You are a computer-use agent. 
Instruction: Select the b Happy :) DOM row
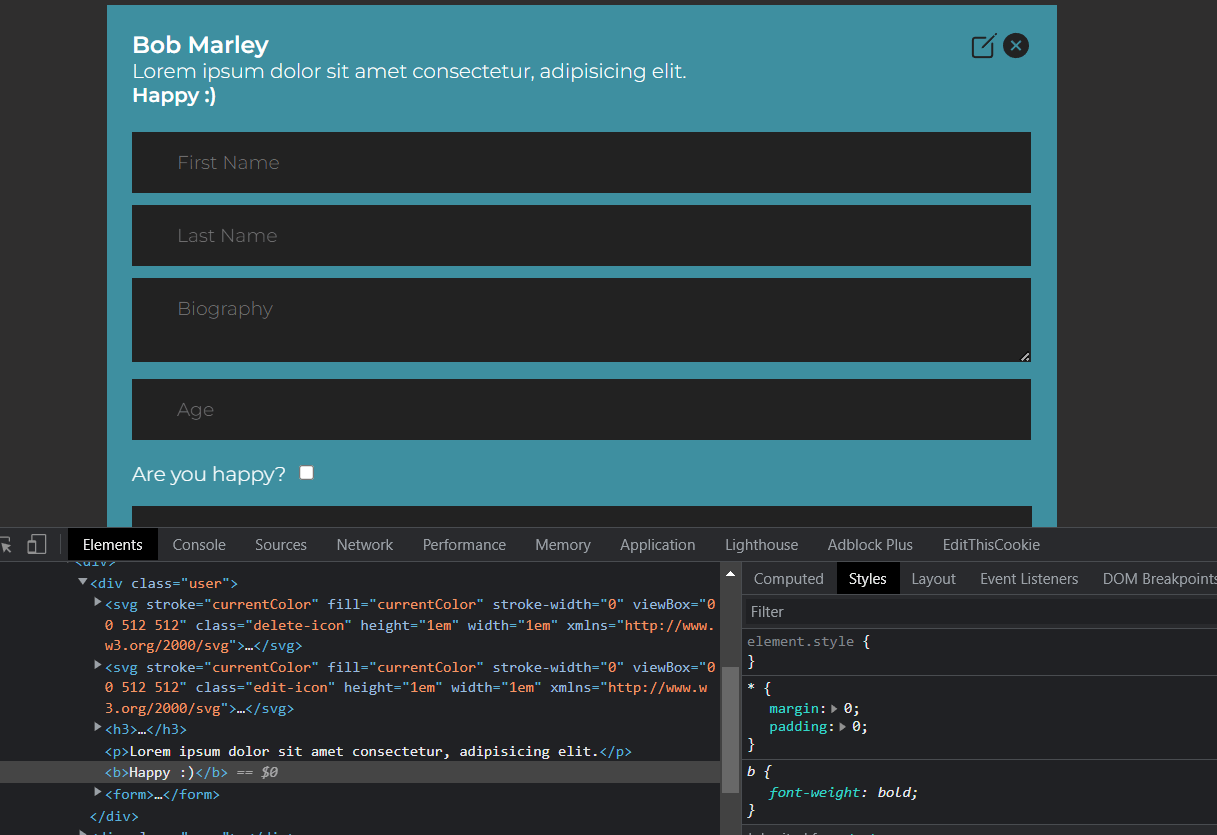click(x=360, y=772)
